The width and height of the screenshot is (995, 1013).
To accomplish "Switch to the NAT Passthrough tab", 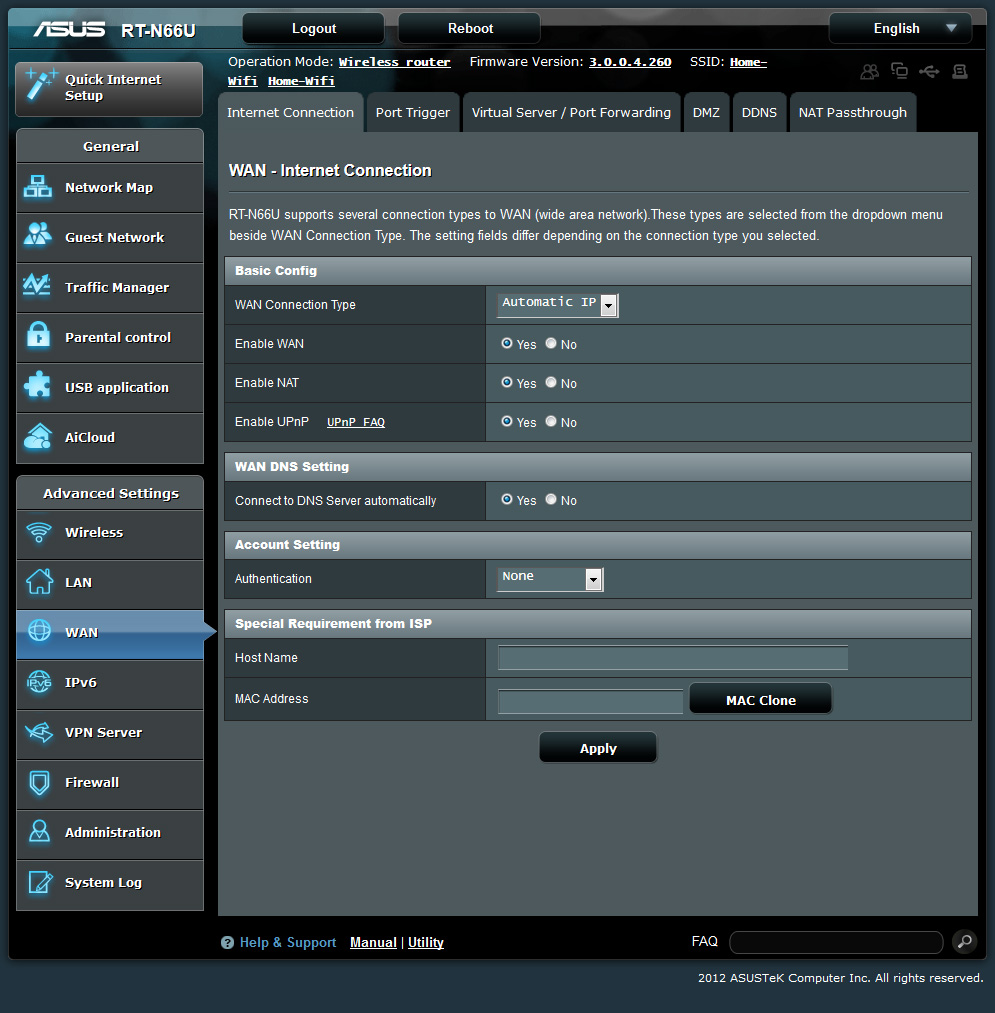I will click(853, 112).
